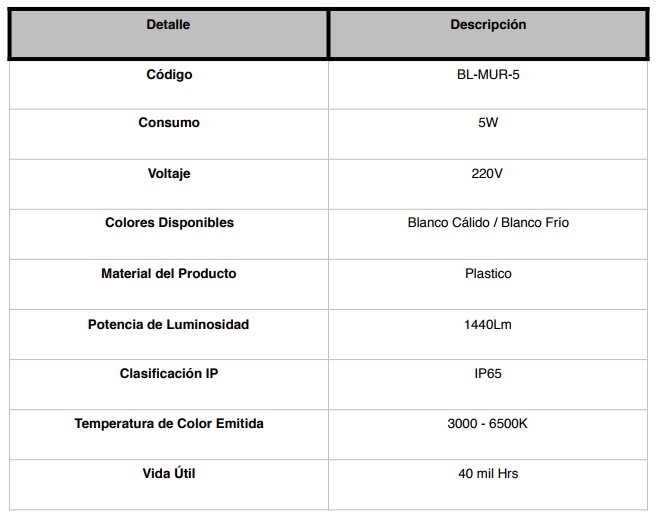Select the Plastico material value
This screenshot has height=528, width=662.
(x=488, y=274)
